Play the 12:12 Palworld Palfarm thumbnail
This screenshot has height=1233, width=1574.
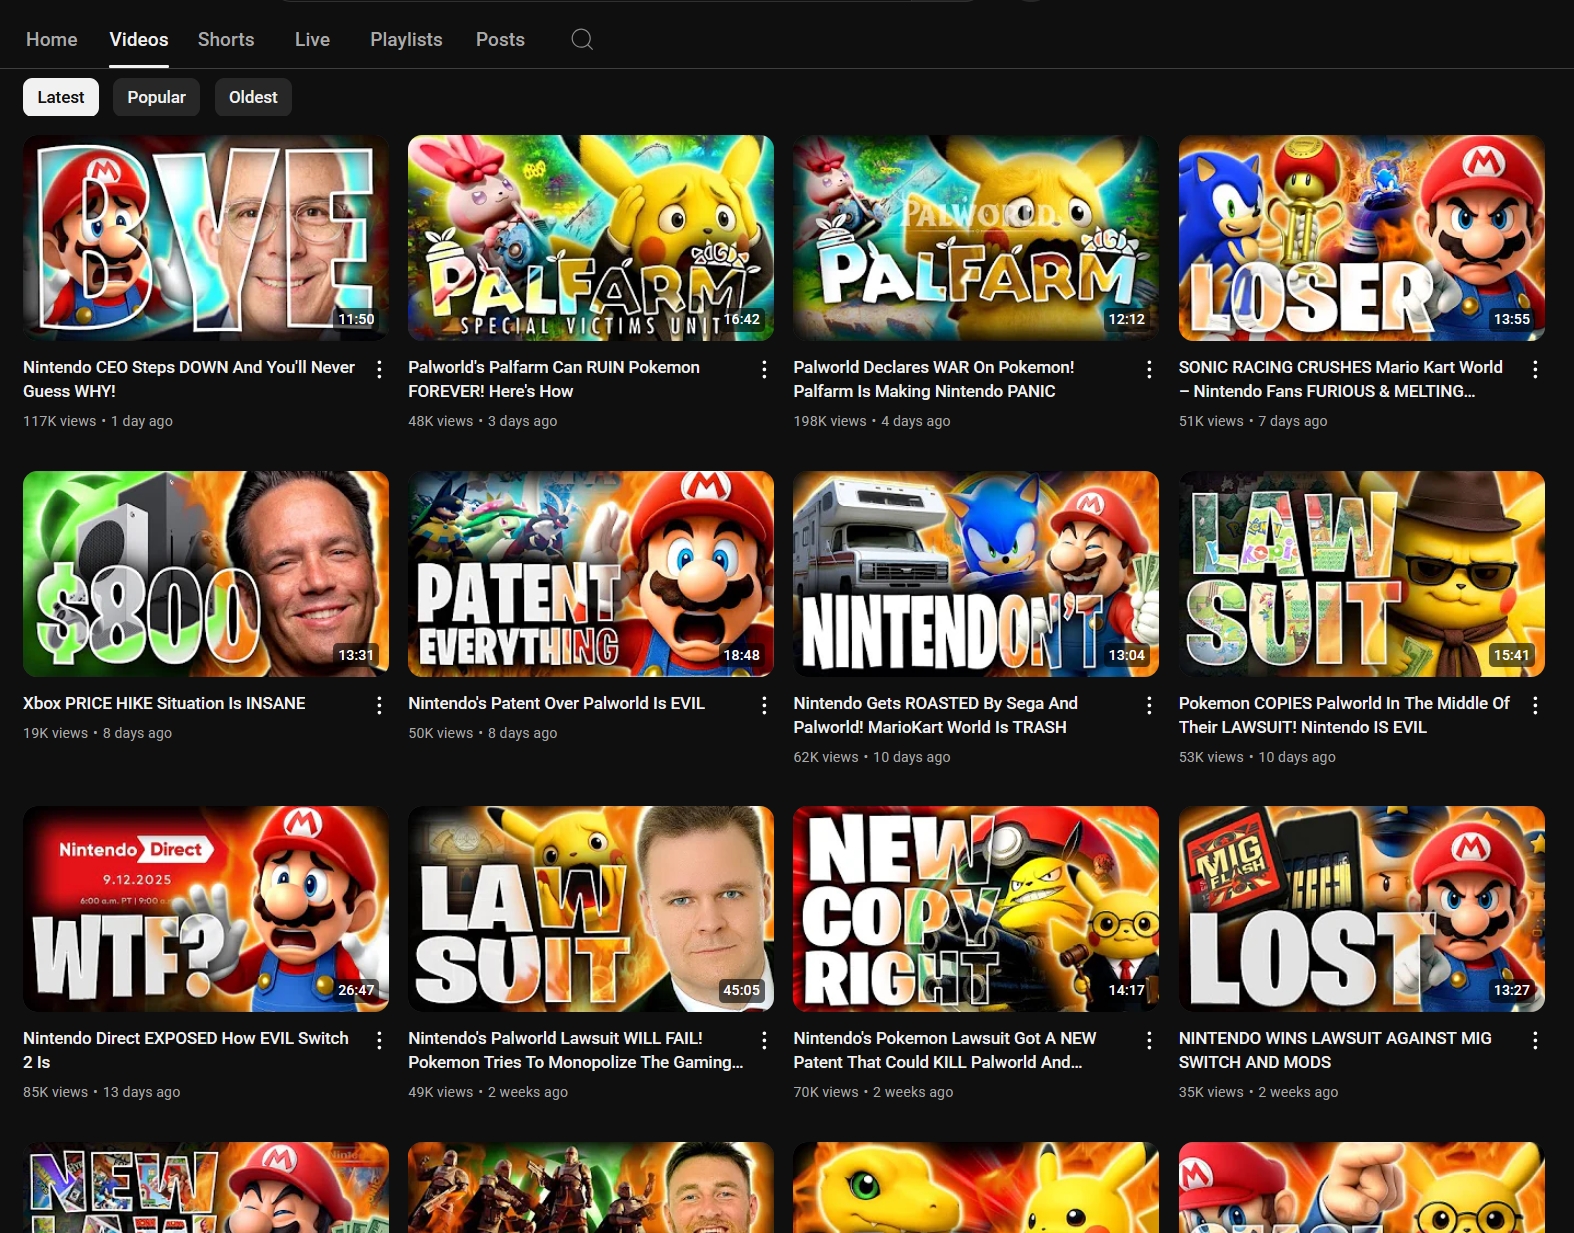pyautogui.click(x=976, y=238)
